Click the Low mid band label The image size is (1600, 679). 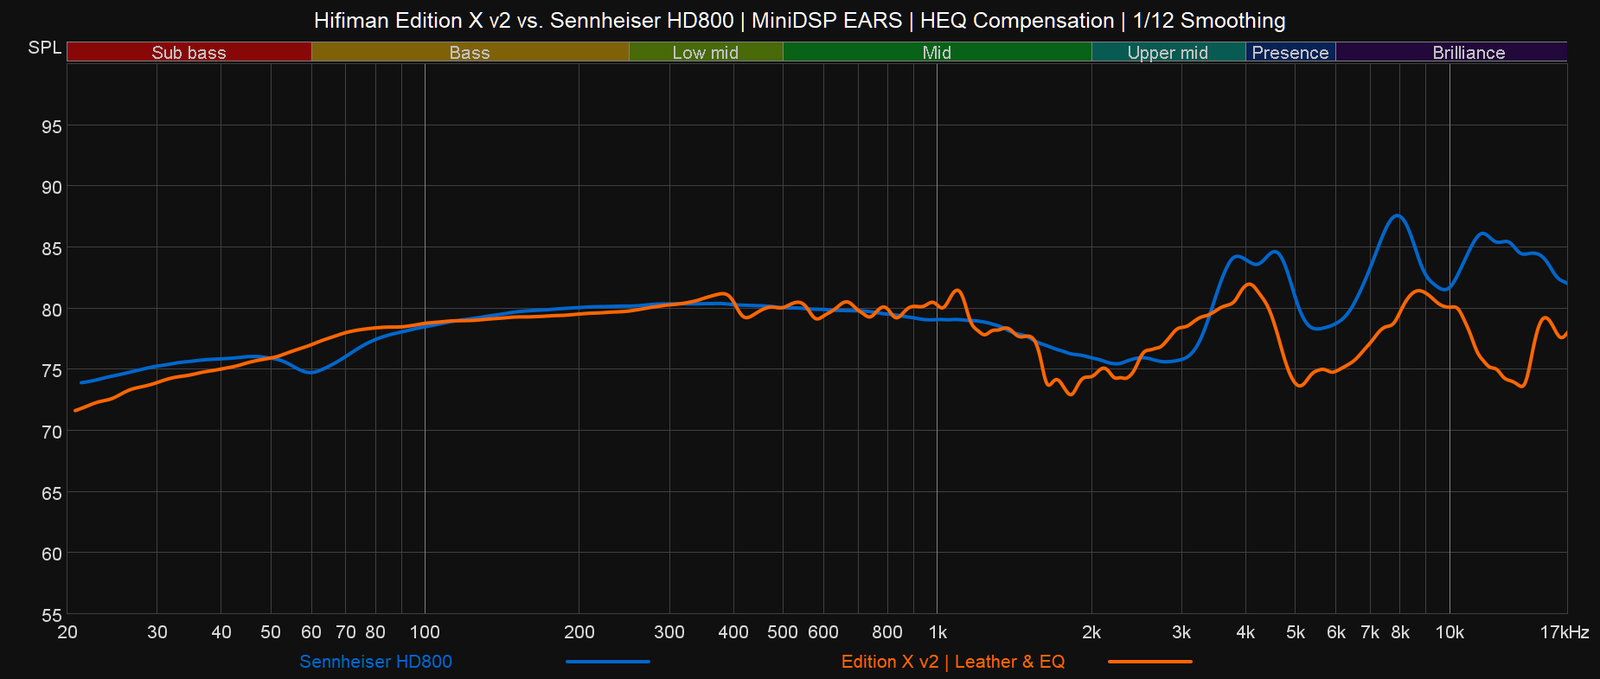[705, 52]
